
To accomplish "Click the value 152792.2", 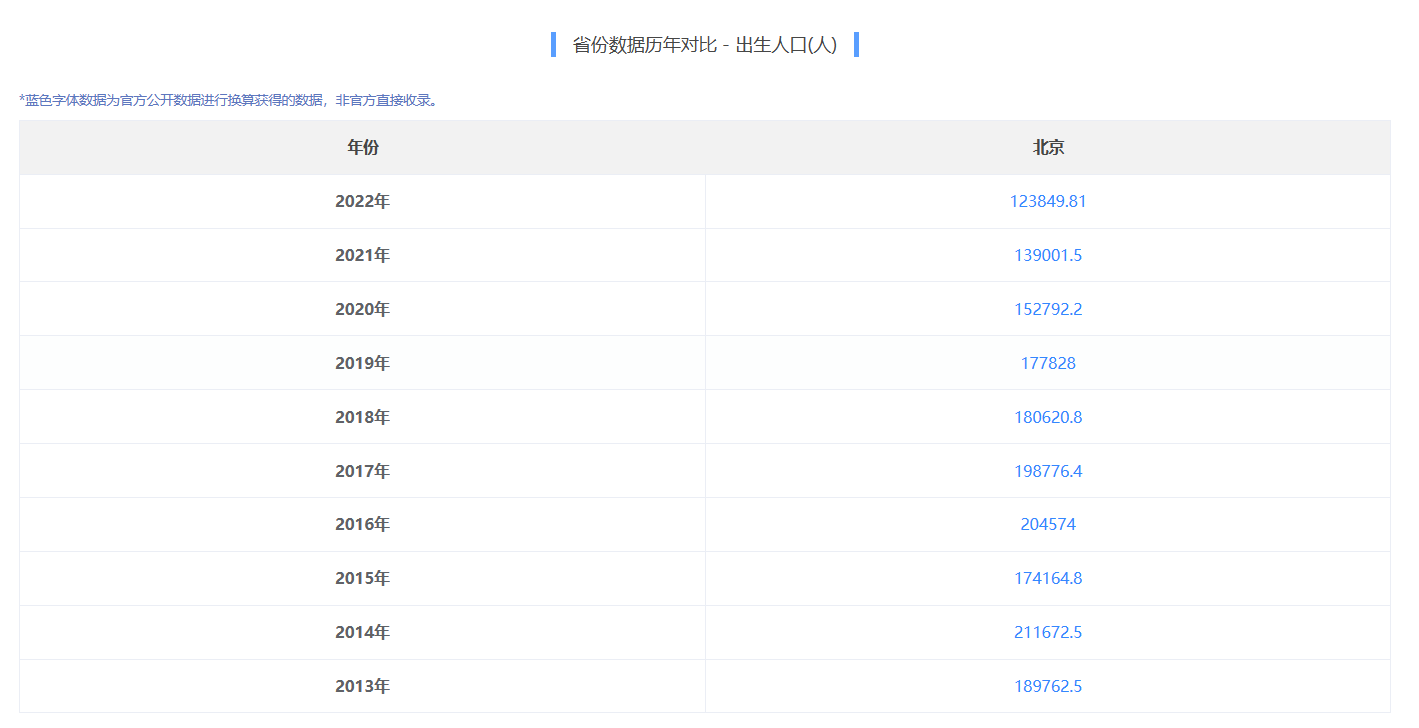I will 1048,309.
